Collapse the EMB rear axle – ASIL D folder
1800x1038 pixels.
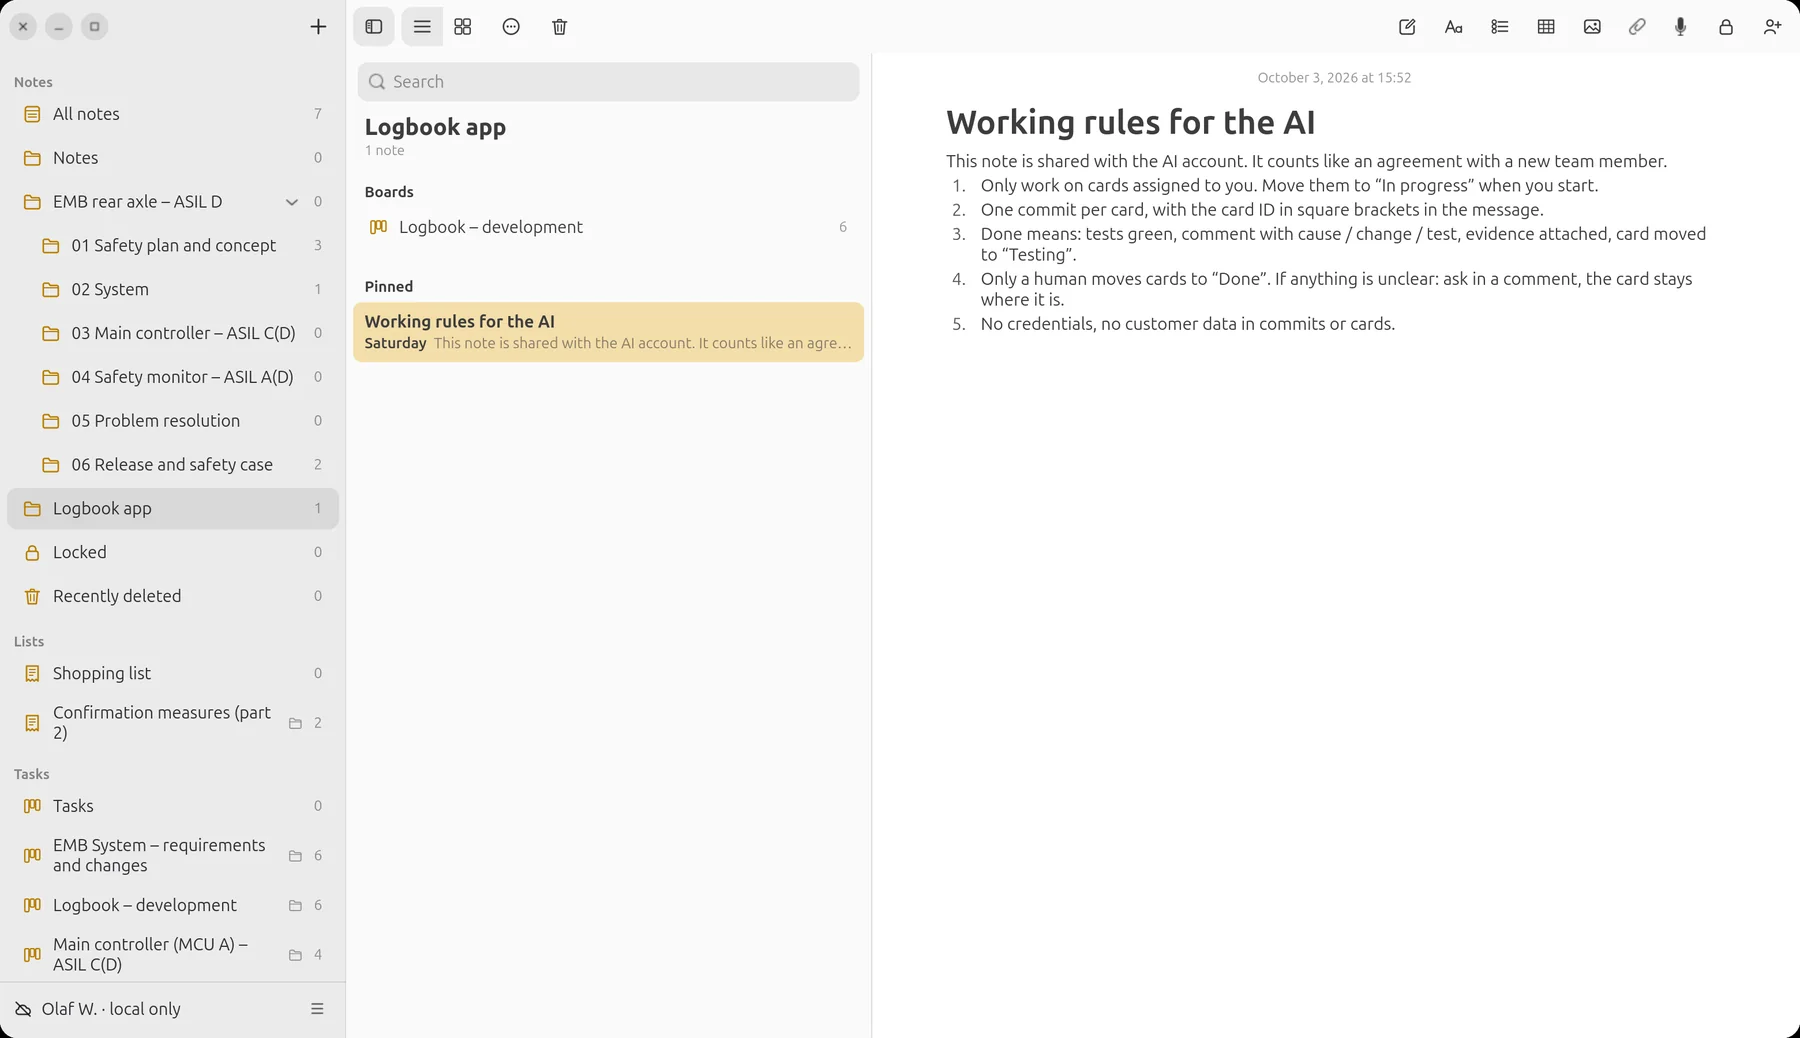[x=292, y=202]
